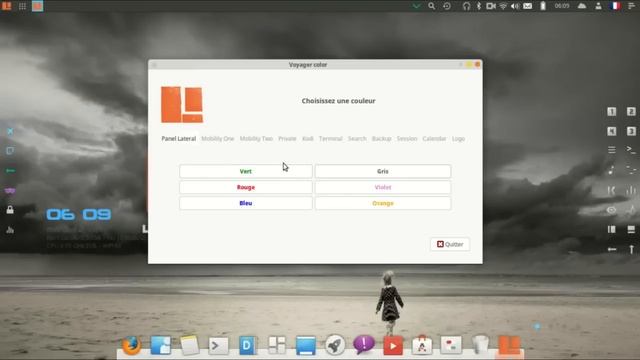Open the Bluetooth indicator in top panel
The width and height of the screenshot is (640, 360).
click(479, 6)
